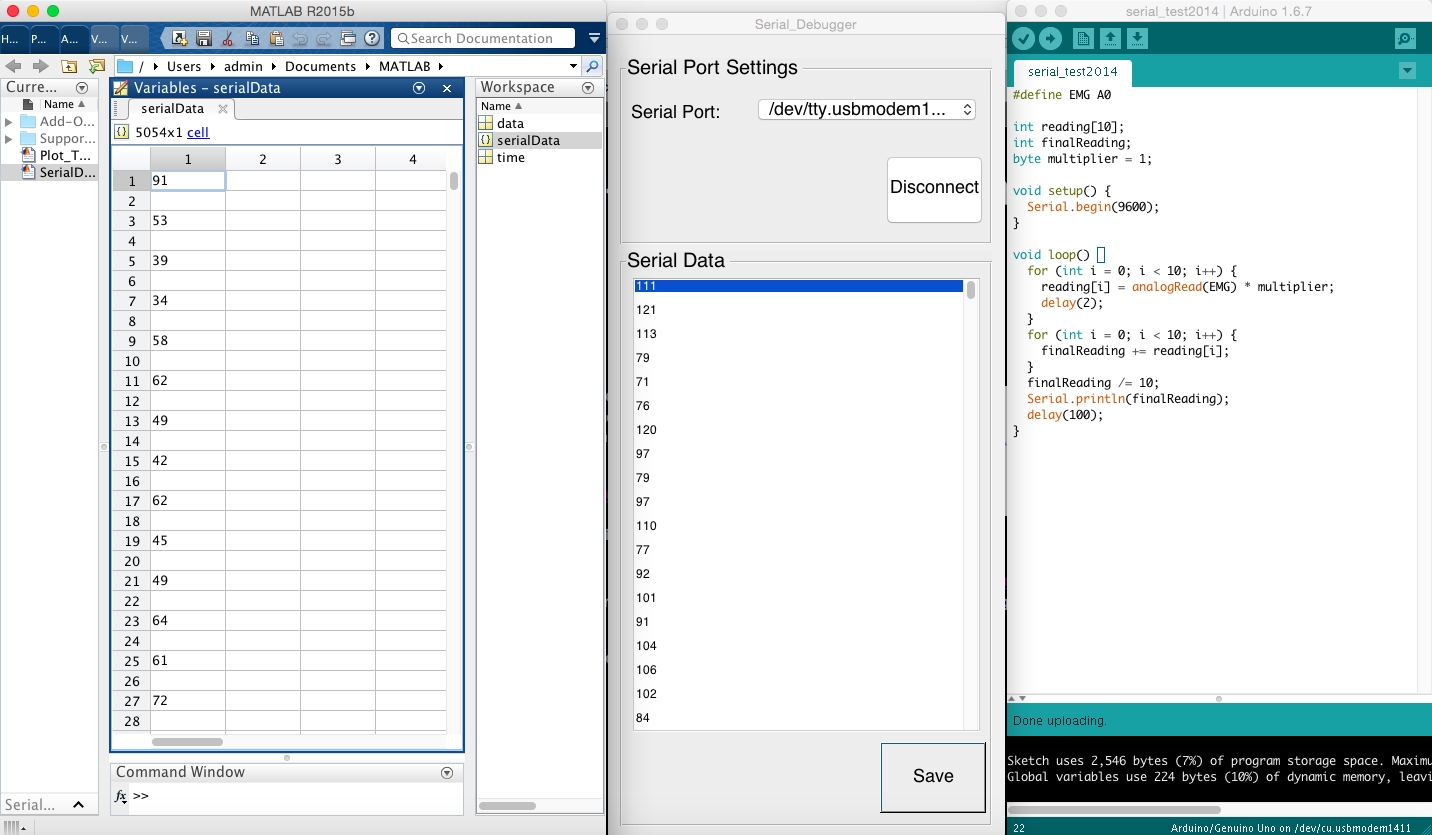
Task: Click Arduino console horizontal scrollbar
Action: (x=1115, y=810)
